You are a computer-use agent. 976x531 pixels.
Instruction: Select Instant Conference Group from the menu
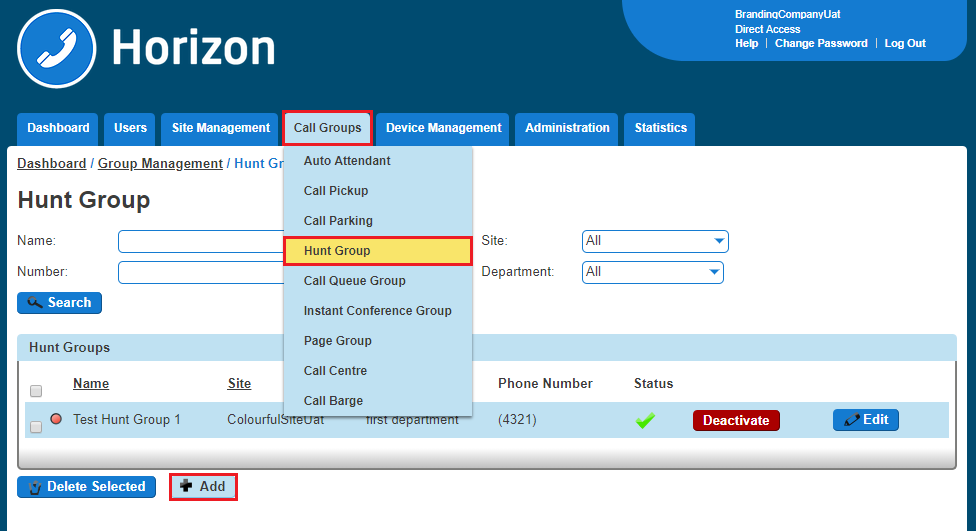pyautogui.click(x=378, y=311)
